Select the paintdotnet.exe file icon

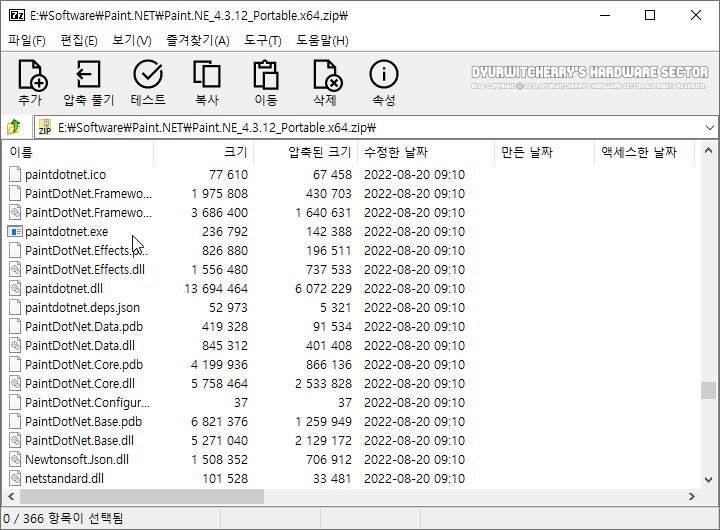click(15, 231)
